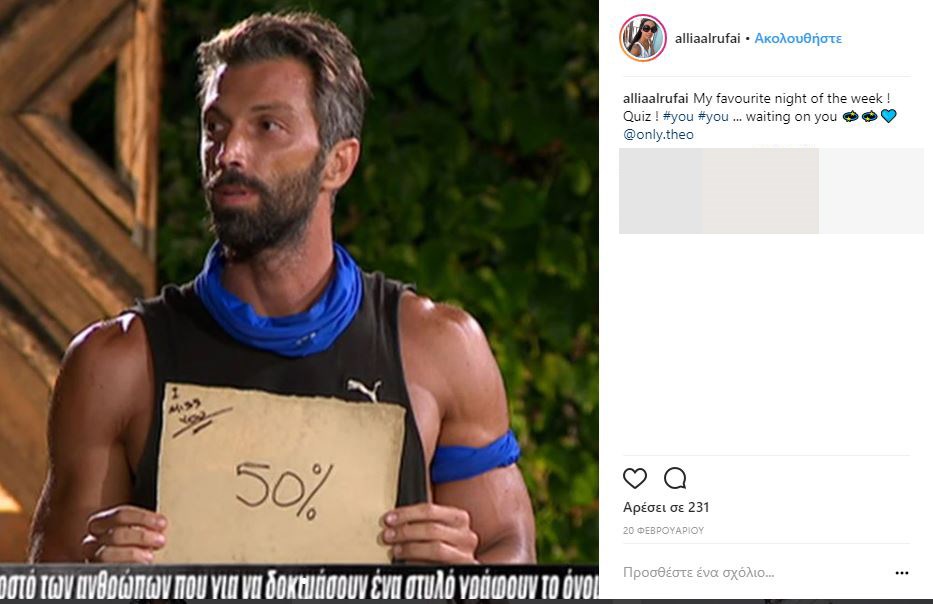
Task: Open the second #you hashtag
Action: pos(713,116)
